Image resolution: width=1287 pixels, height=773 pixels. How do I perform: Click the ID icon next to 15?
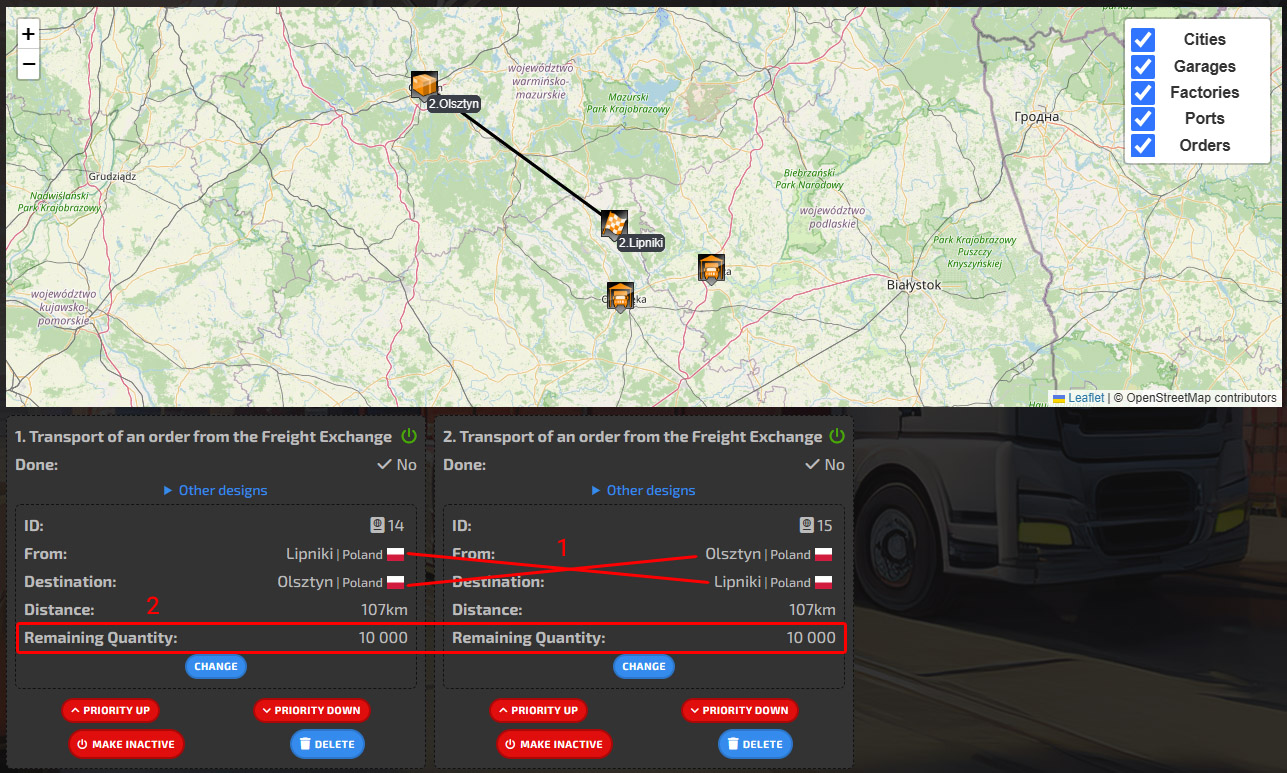pos(806,525)
